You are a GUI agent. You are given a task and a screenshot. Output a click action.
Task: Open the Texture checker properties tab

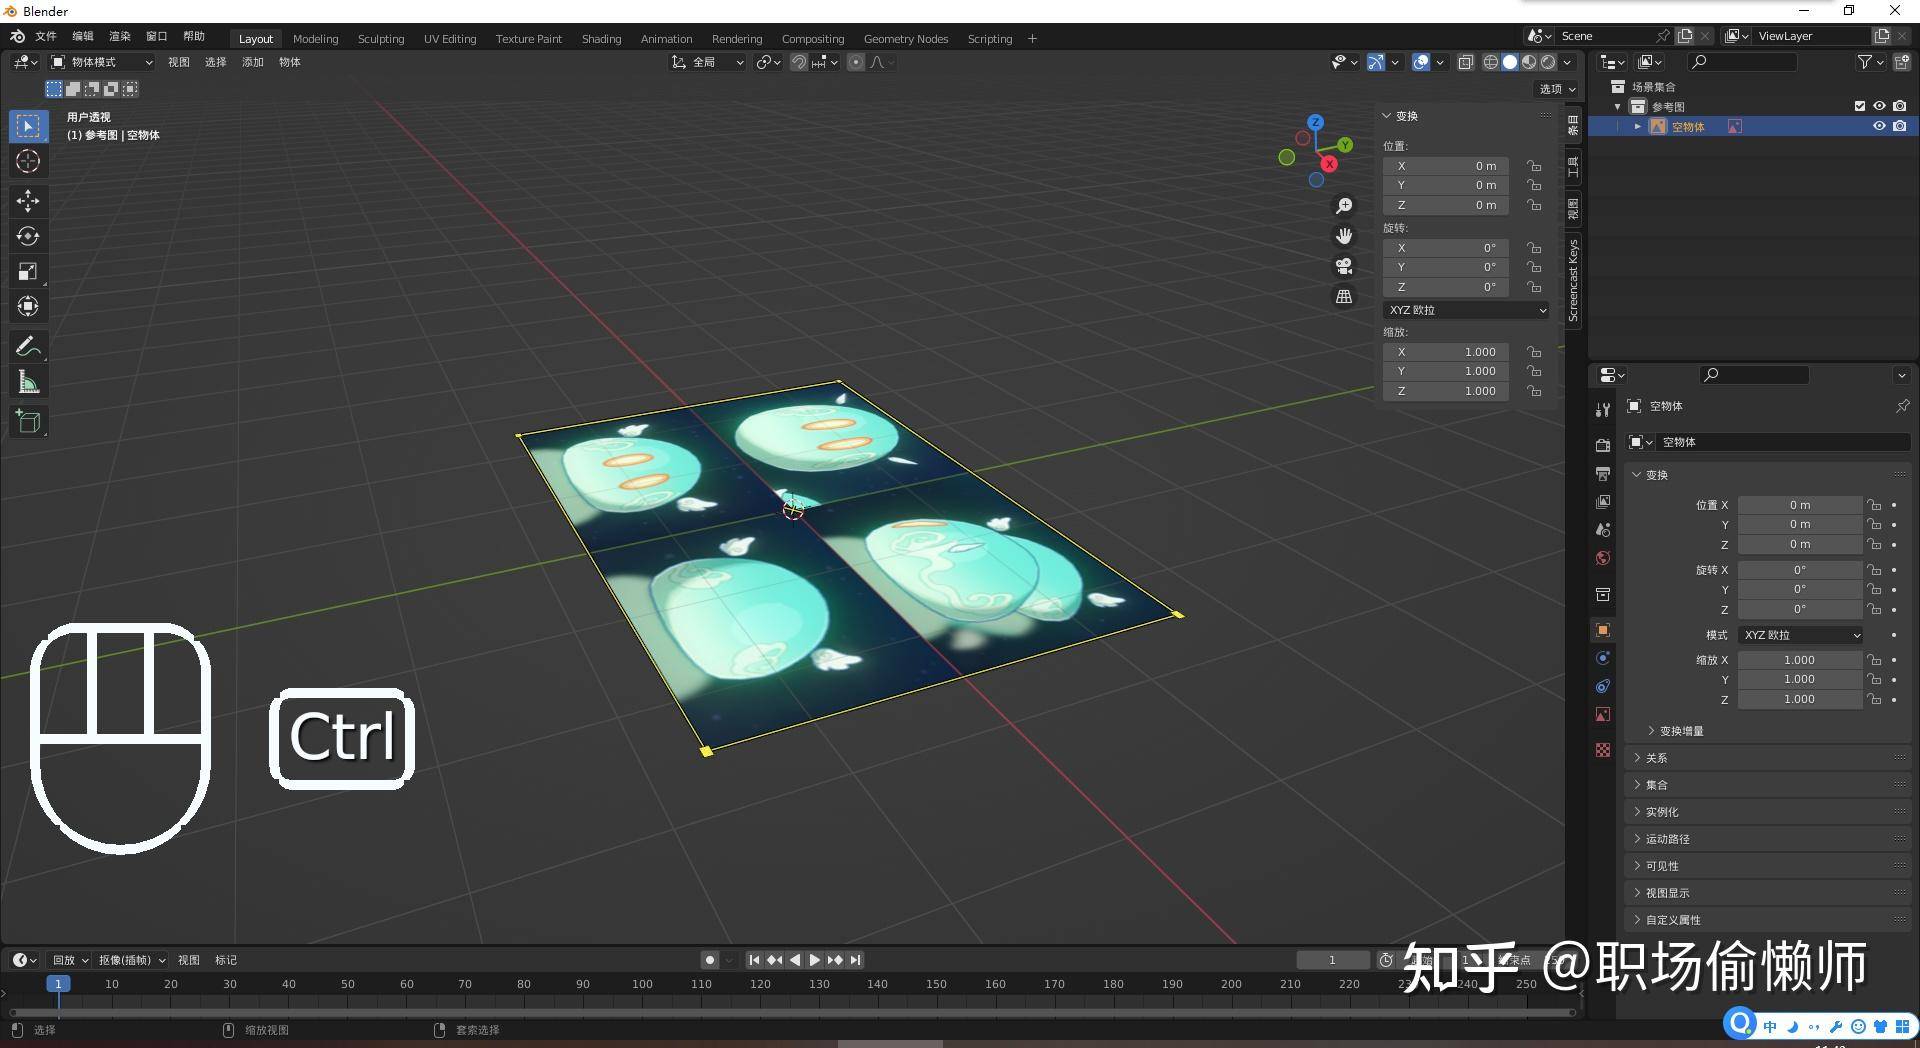point(1603,750)
